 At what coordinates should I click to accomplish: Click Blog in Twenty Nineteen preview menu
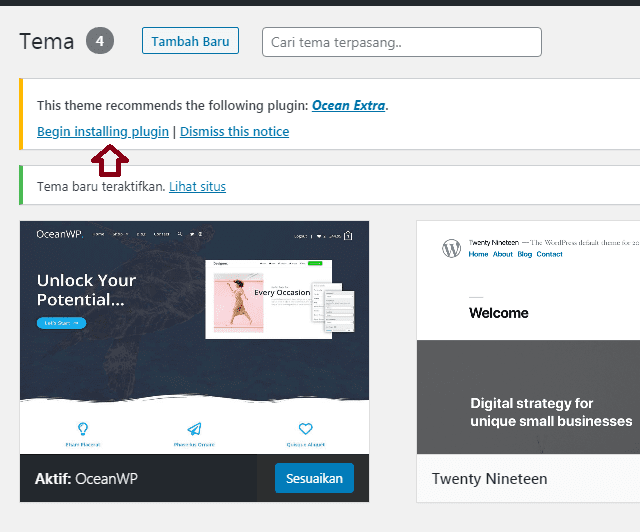[x=525, y=254]
